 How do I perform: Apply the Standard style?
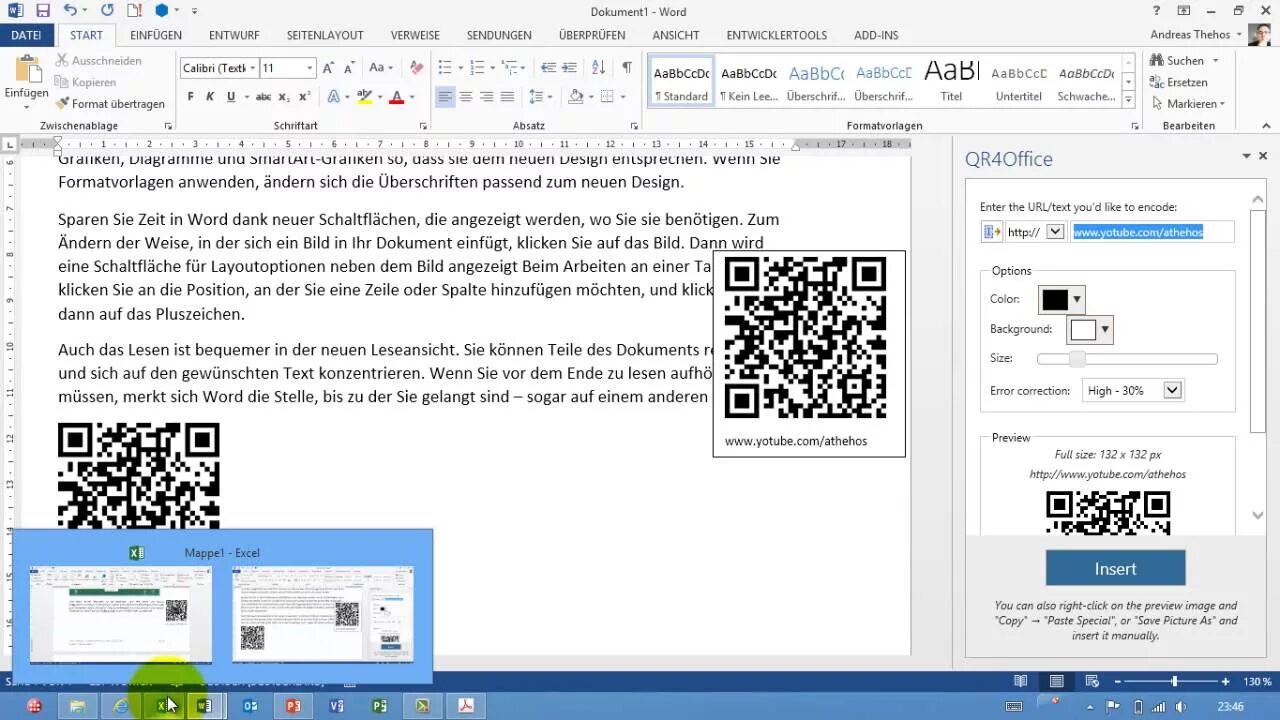(x=681, y=81)
